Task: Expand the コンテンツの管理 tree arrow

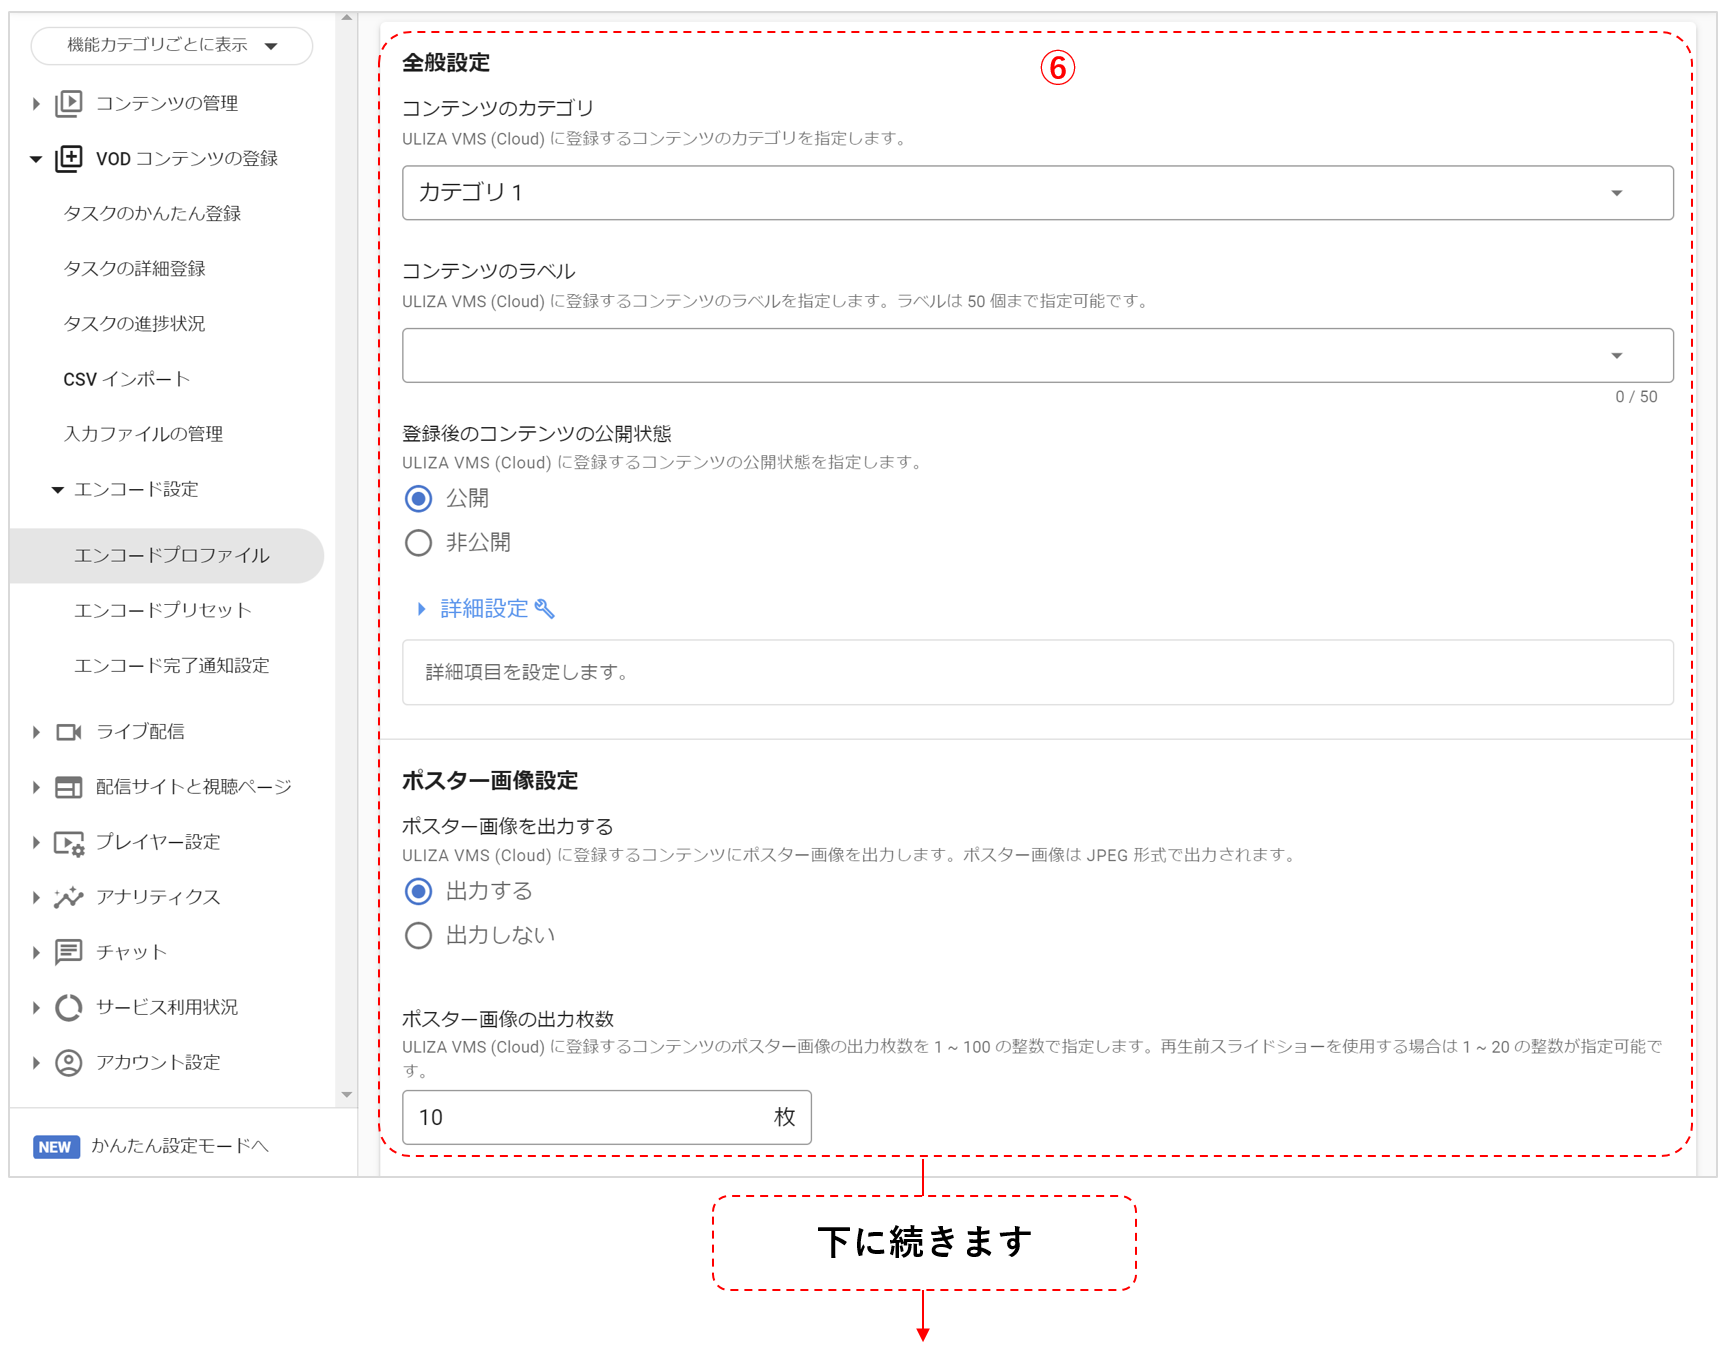Action: (x=36, y=103)
